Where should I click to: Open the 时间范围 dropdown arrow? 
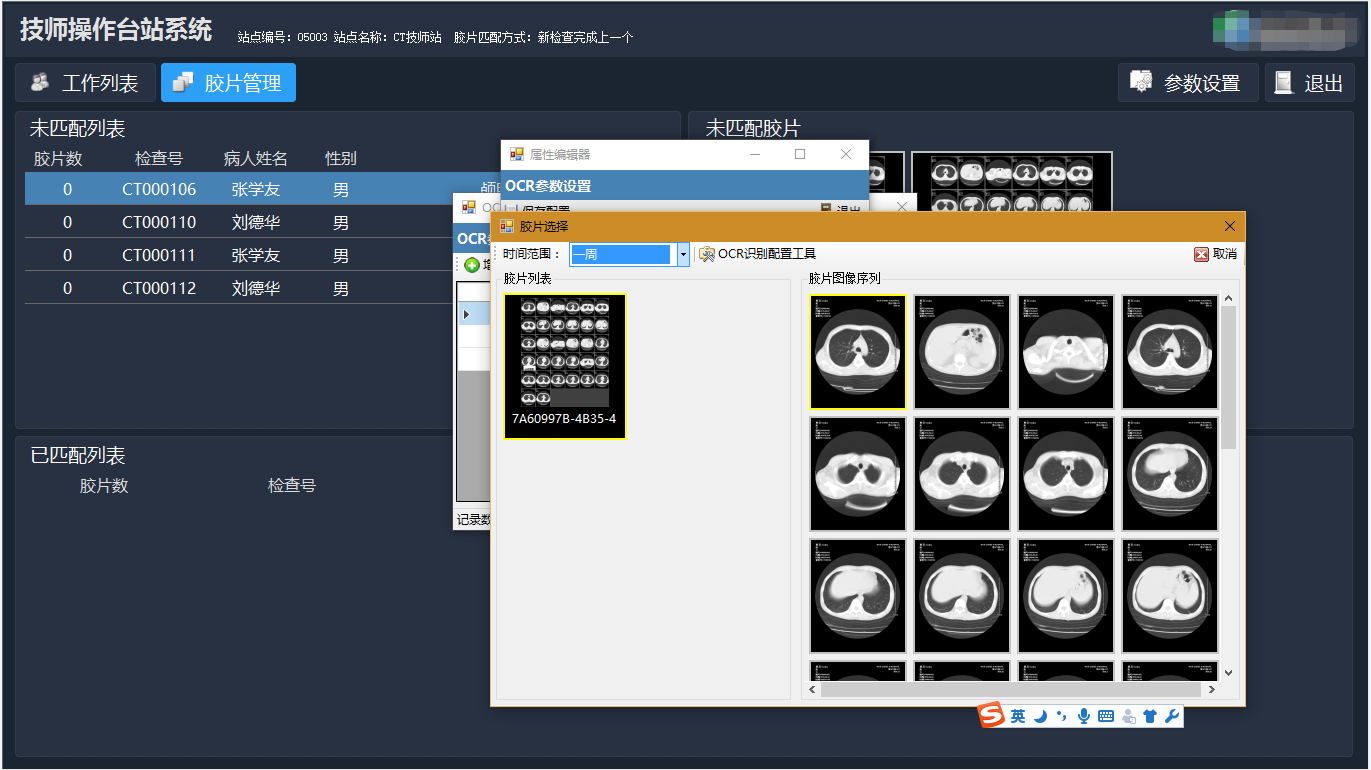click(x=684, y=255)
